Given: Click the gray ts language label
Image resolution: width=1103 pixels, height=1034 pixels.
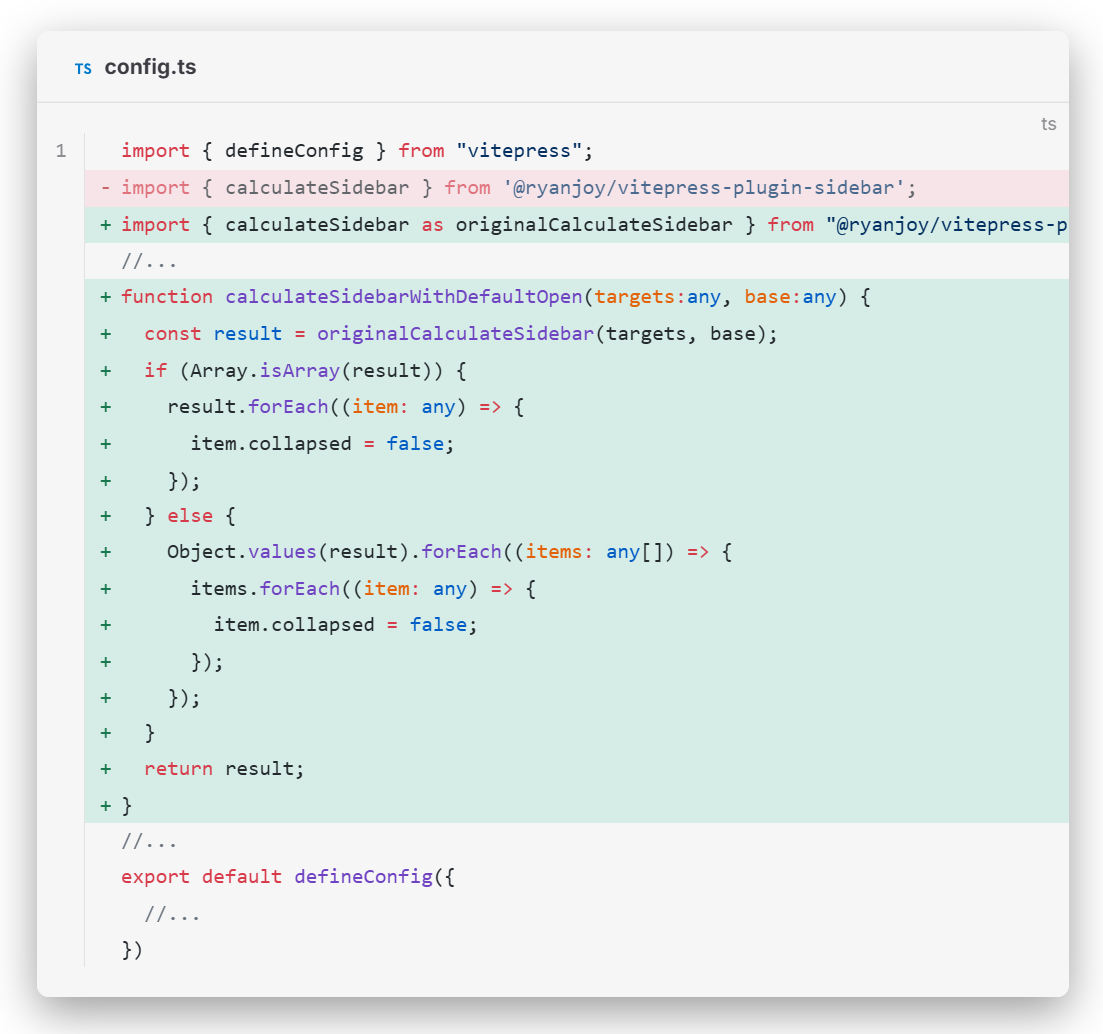Looking at the screenshot, I should point(1048,124).
